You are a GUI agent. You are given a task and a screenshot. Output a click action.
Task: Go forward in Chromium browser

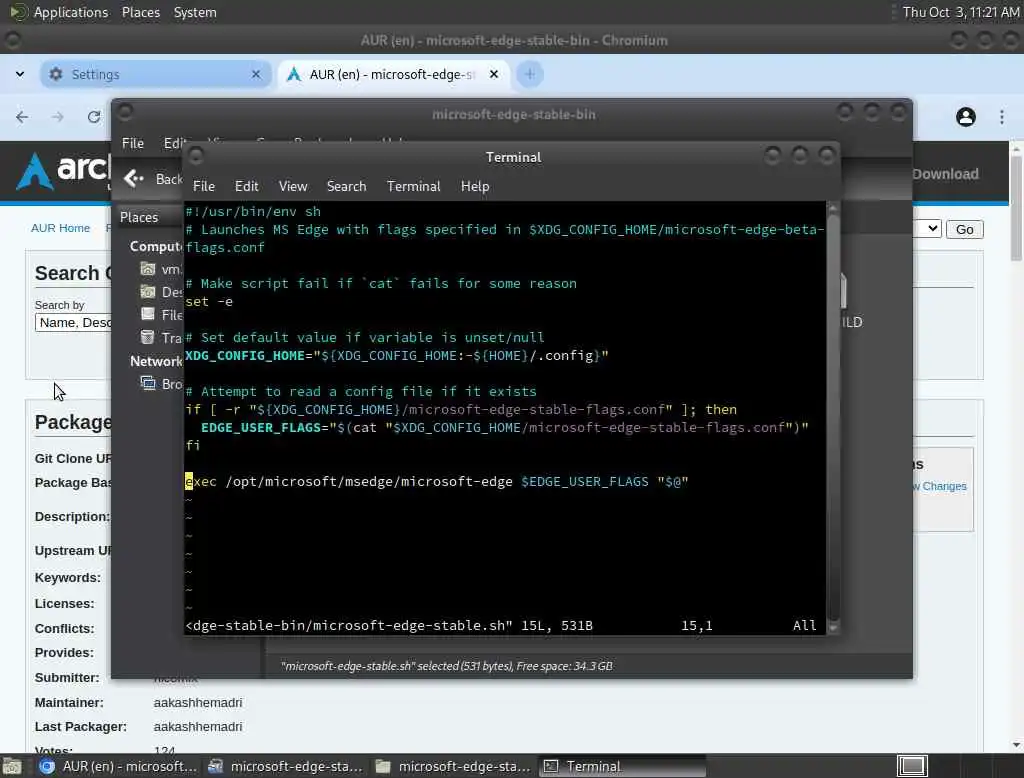(x=57, y=117)
